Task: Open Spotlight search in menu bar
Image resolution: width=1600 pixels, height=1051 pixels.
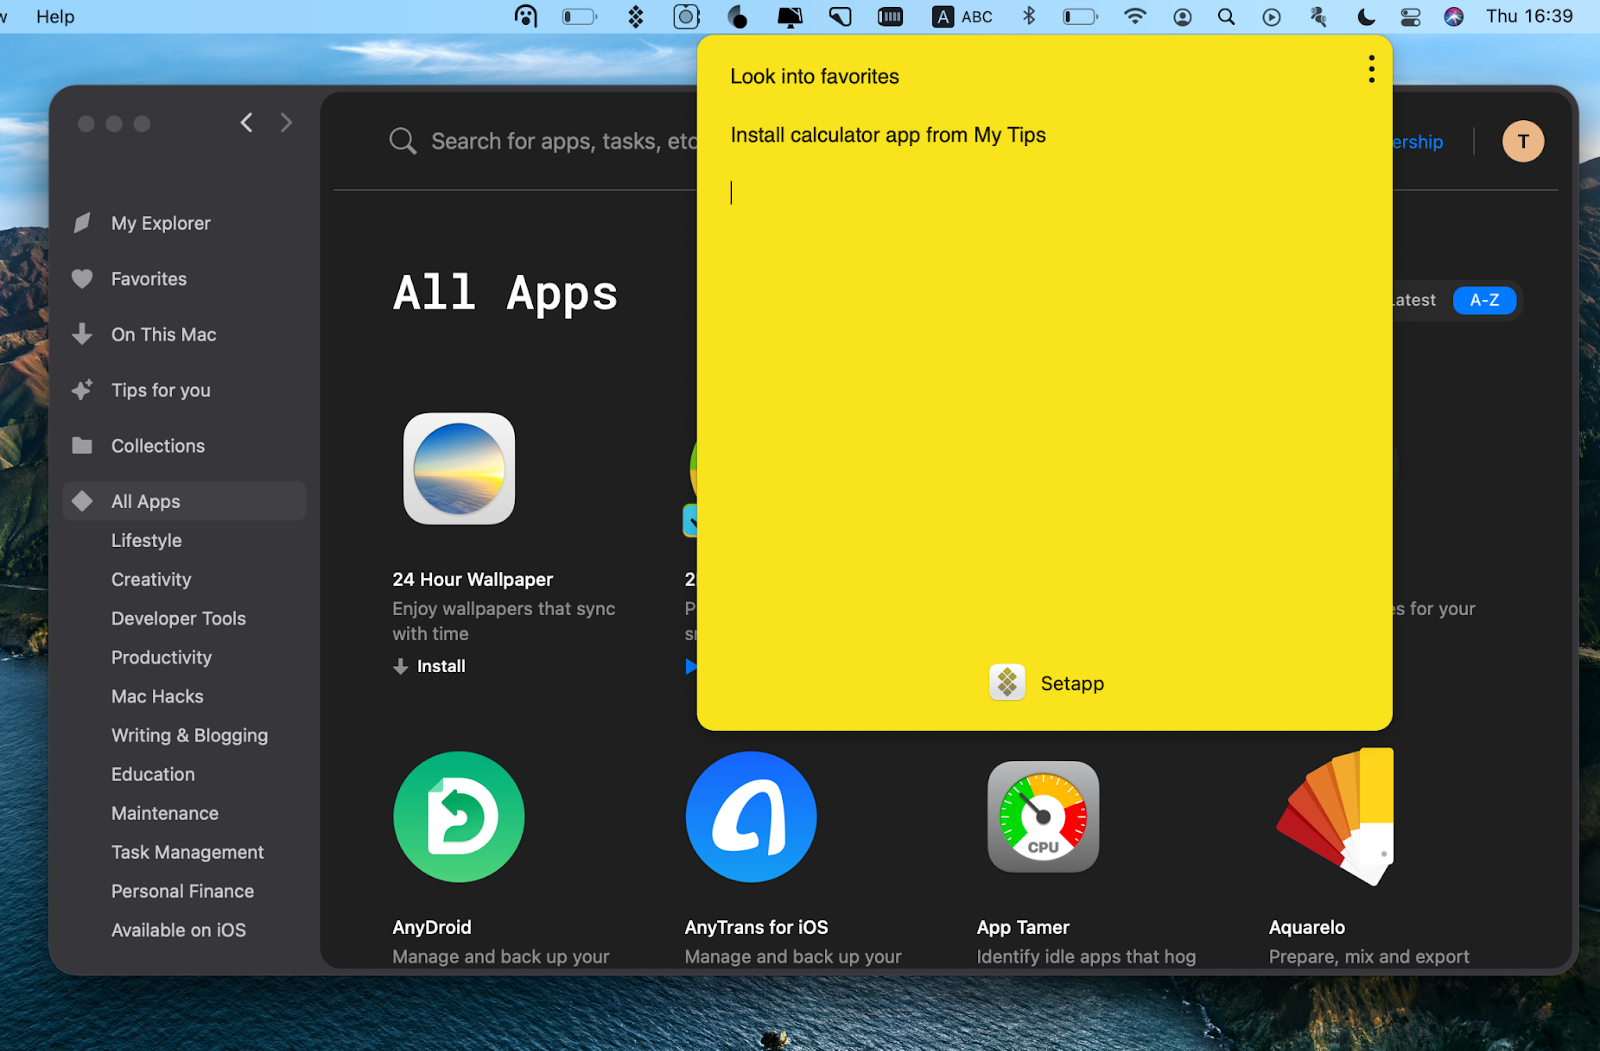Action: tap(1226, 17)
